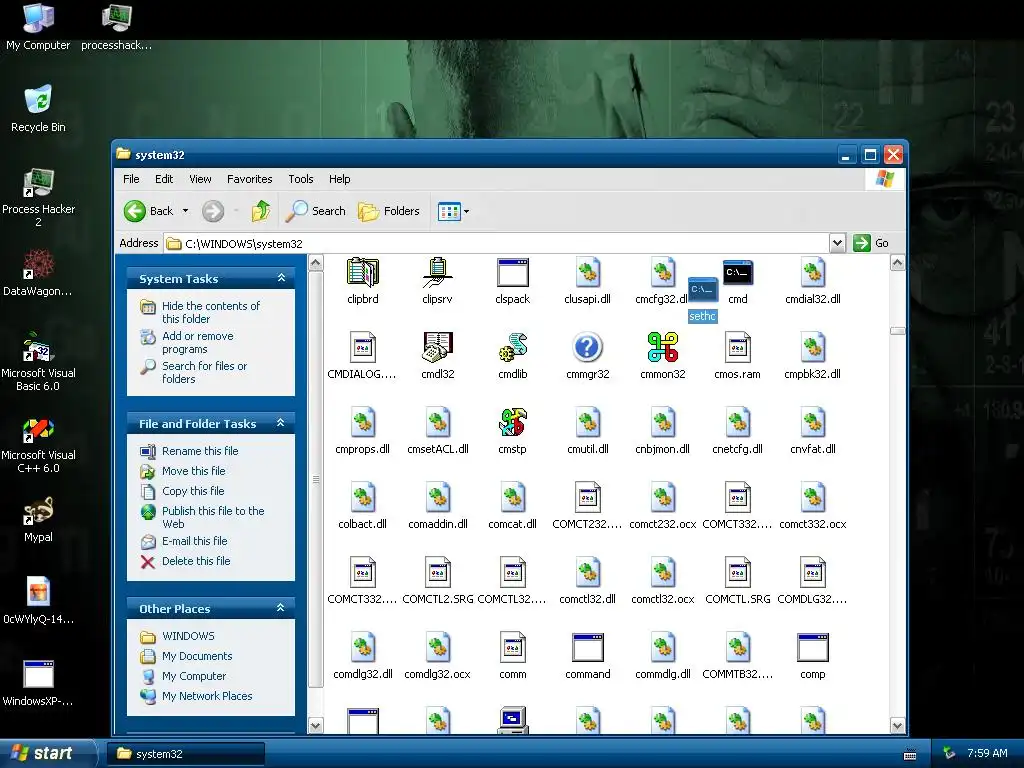Select the cmdlib script icon
Screen dimensions: 1024x768
tap(513, 347)
